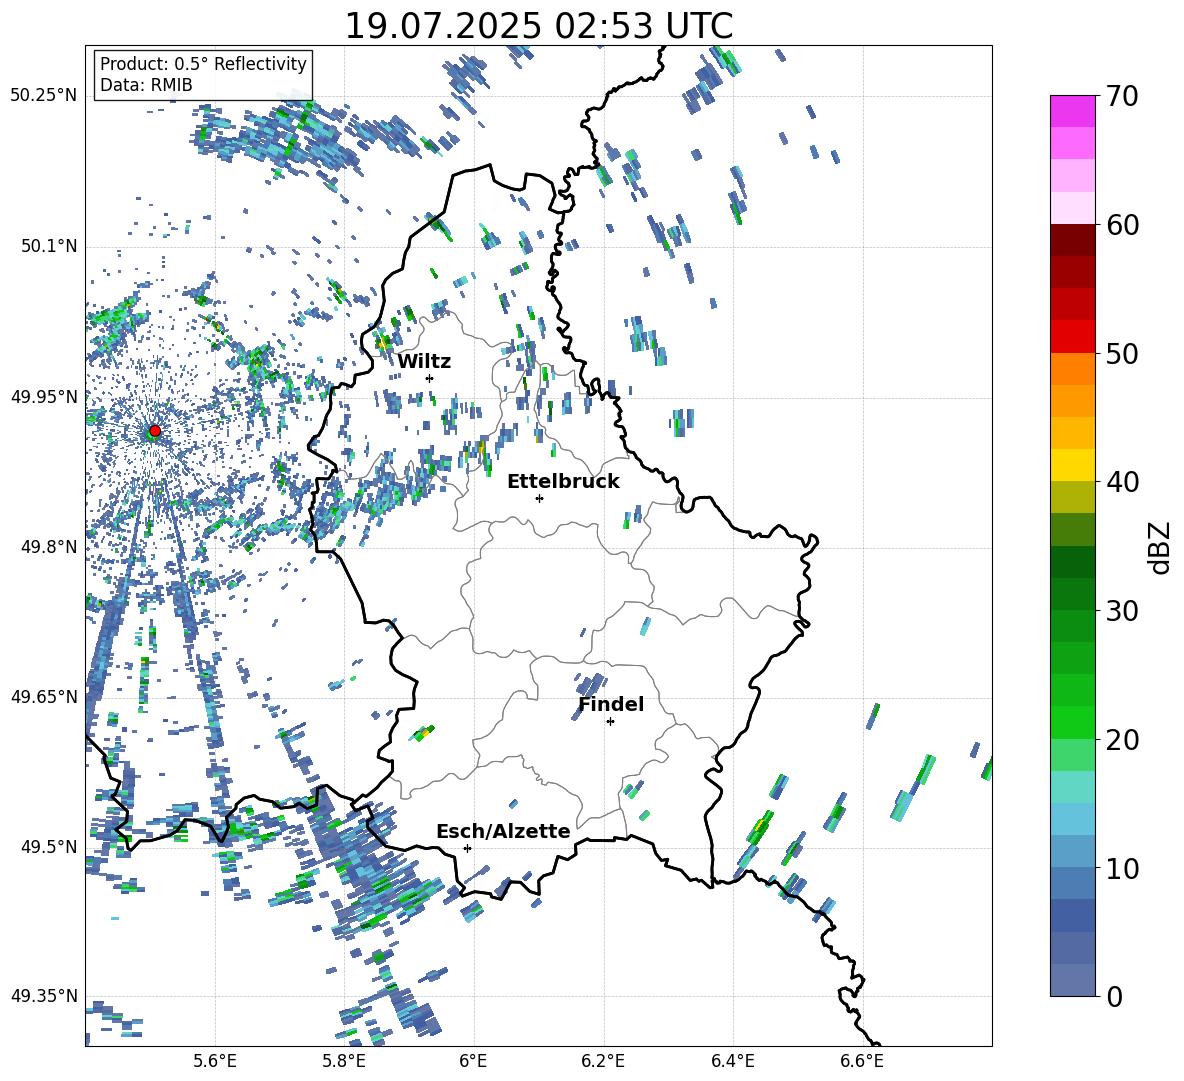Click the colorbar 10 tick label
This screenshot has height=1081, width=1184.
[1122, 868]
